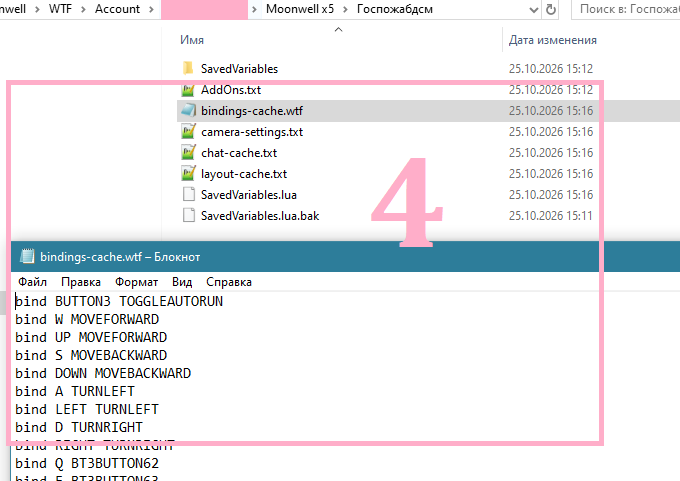Click the camera-settings.txt file icon
The image size is (680, 481).
coord(188,132)
